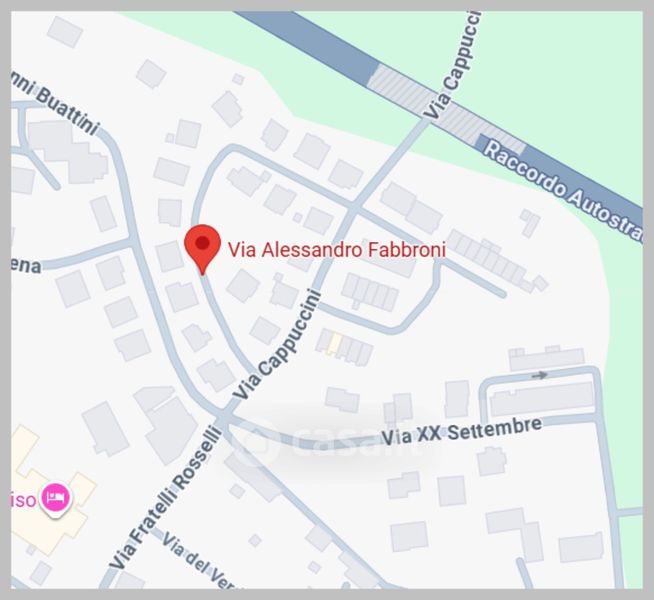This screenshot has width=654, height=600.
Task: Click the street label ending in 'ena'
Action: (26, 266)
